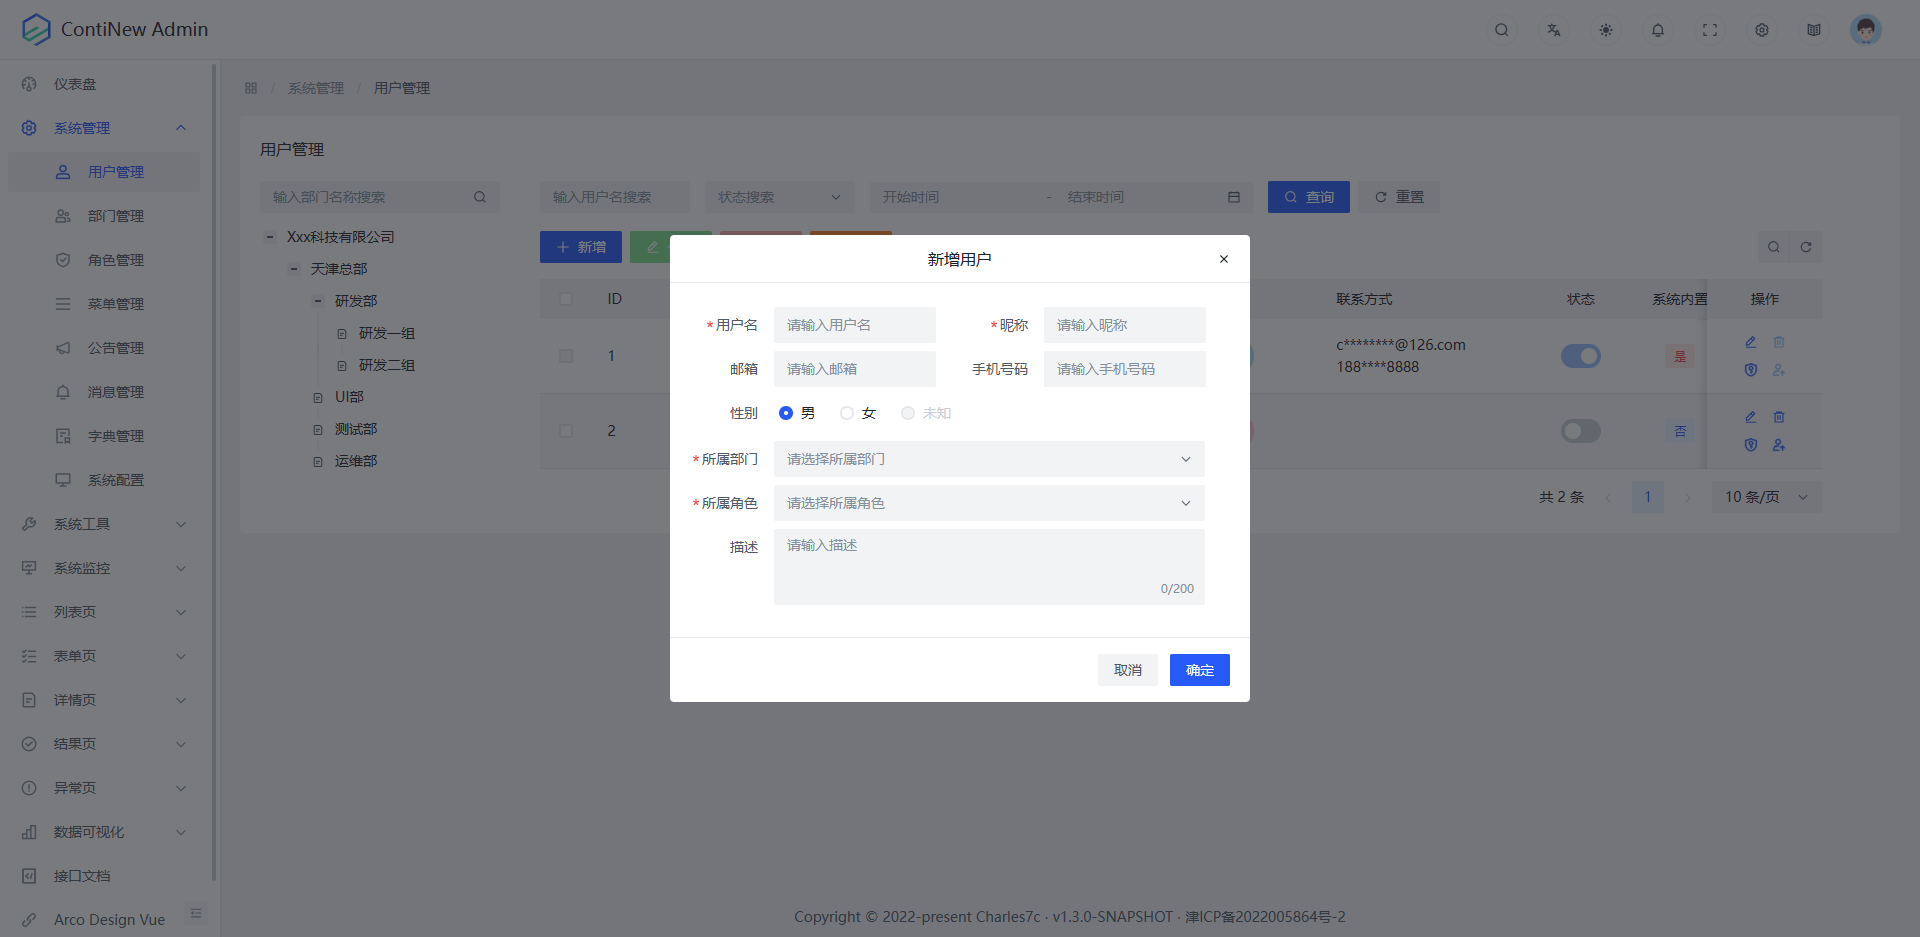Open the documentation book icon
The width and height of the screenshot is (1920, 937).
tap(1814, 30)
